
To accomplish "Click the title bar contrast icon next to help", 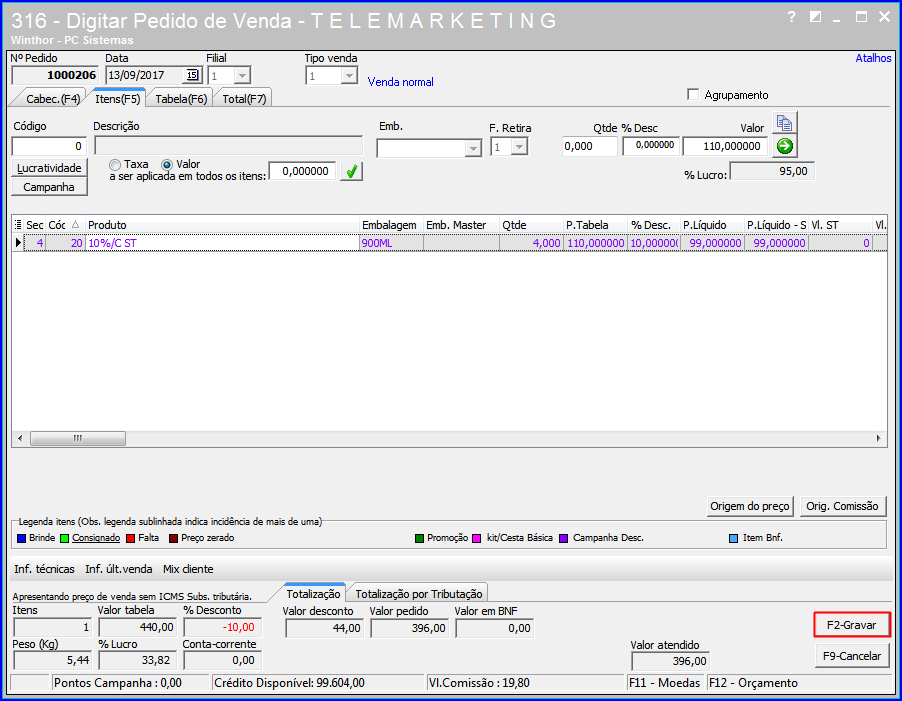I will pos(815,17).
